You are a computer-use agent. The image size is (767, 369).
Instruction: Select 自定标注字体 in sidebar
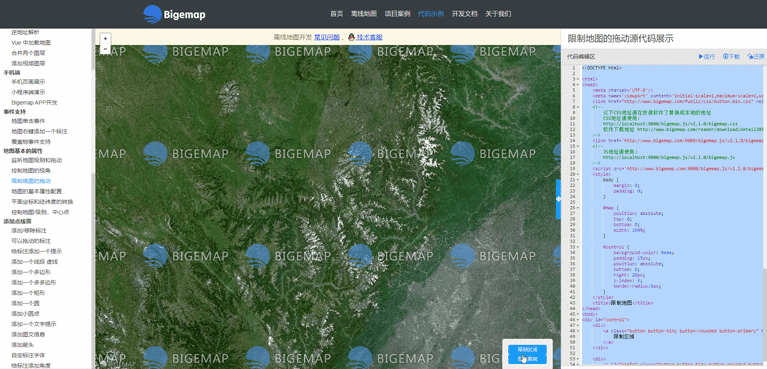[28, 355]
